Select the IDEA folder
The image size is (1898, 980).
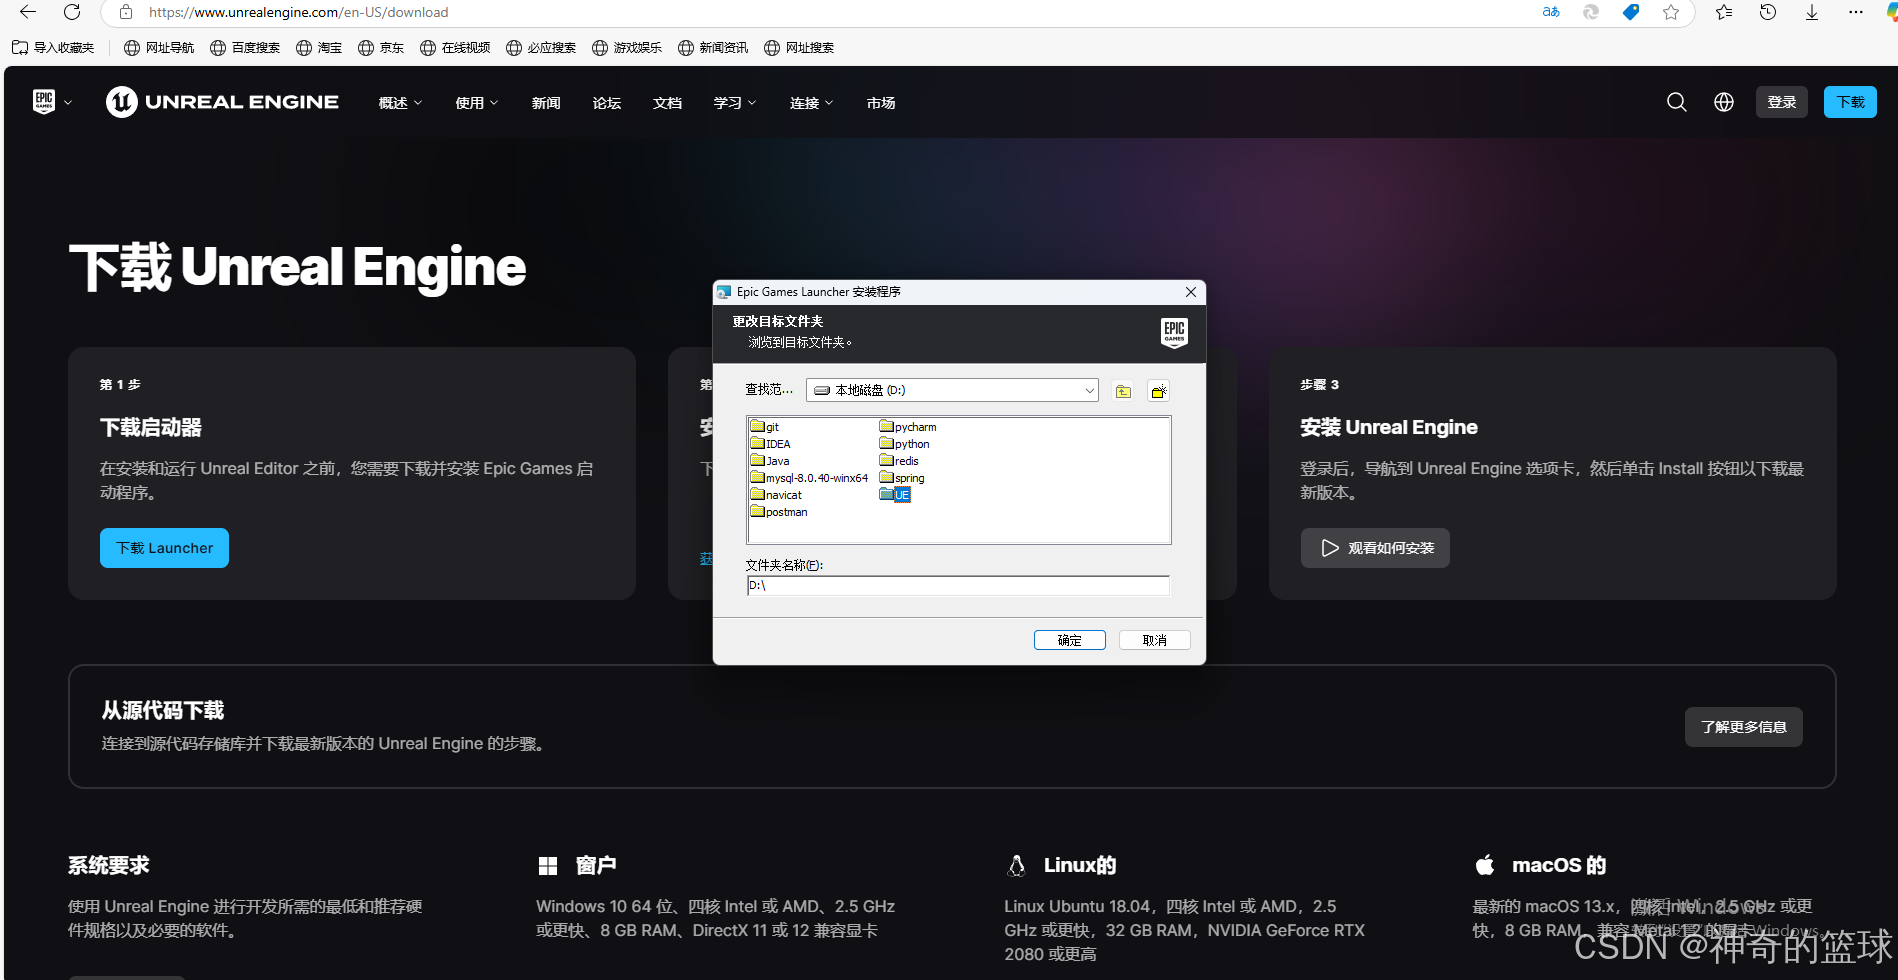coord(771,444)
